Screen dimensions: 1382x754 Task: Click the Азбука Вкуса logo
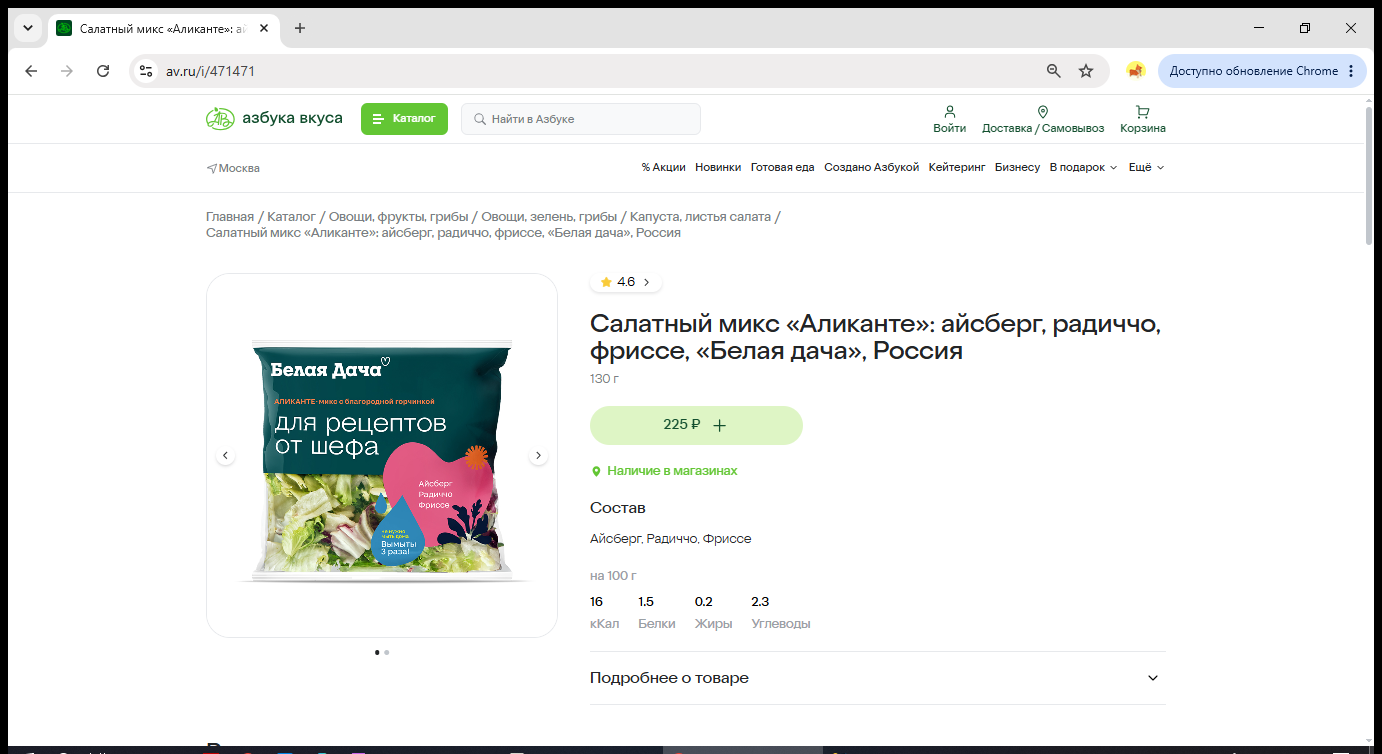click(274, 119)
